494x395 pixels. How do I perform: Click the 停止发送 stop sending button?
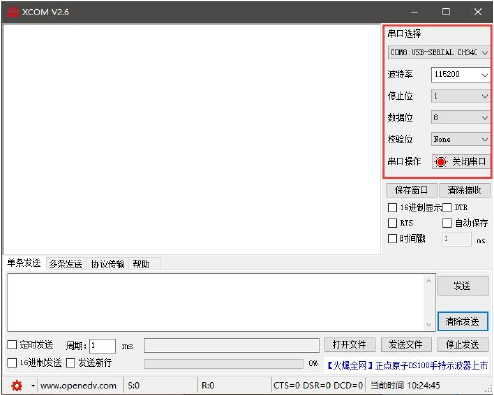463,345
